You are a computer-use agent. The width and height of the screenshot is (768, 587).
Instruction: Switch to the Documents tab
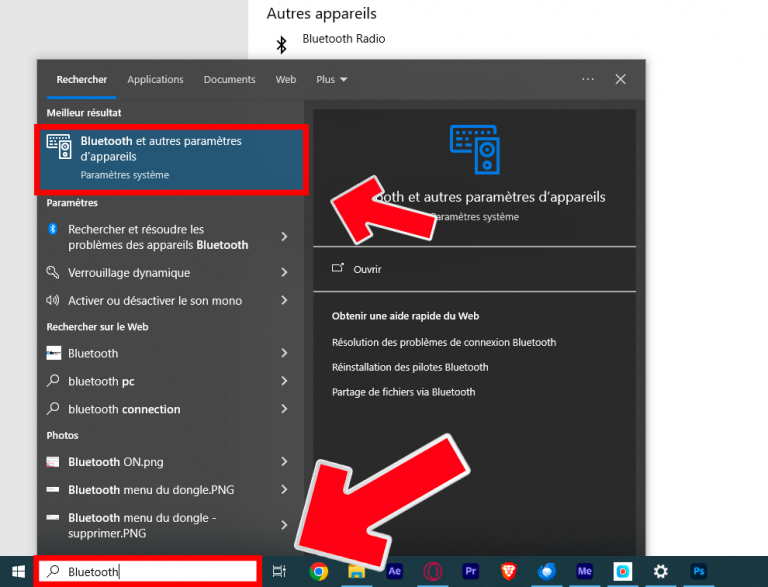[x=229, y=79]
